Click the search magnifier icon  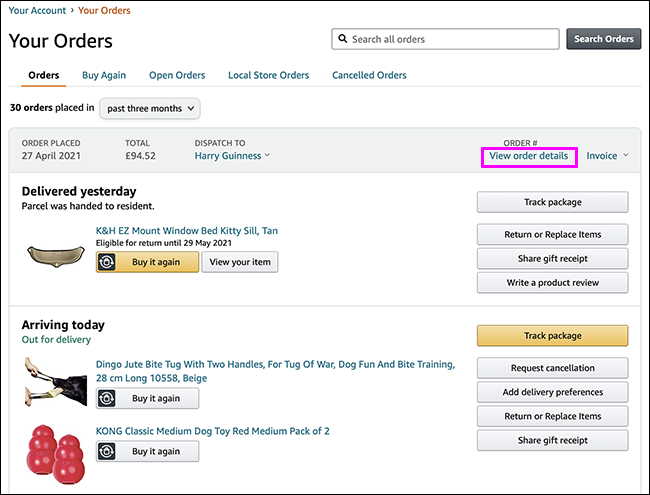(343, 39)
